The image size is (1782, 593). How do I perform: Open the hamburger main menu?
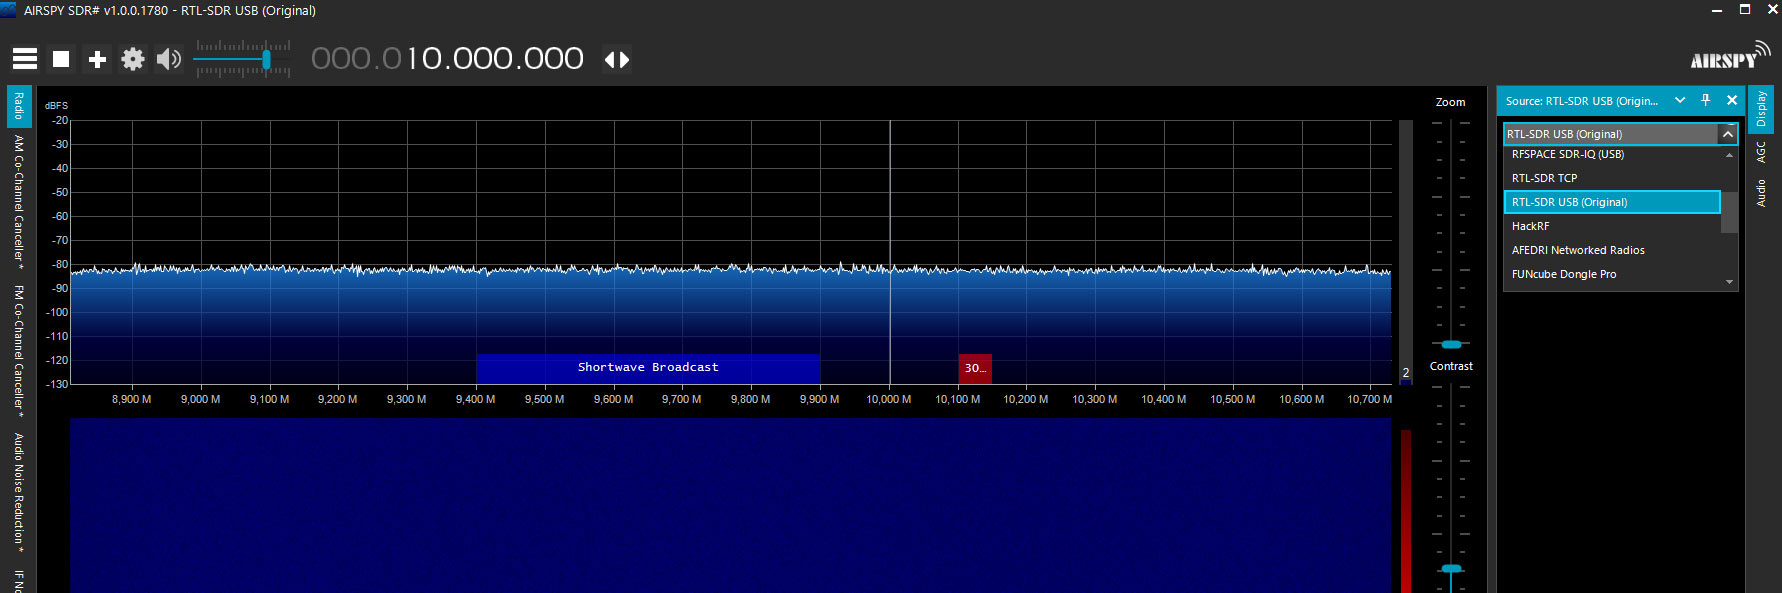coord(25,59)
